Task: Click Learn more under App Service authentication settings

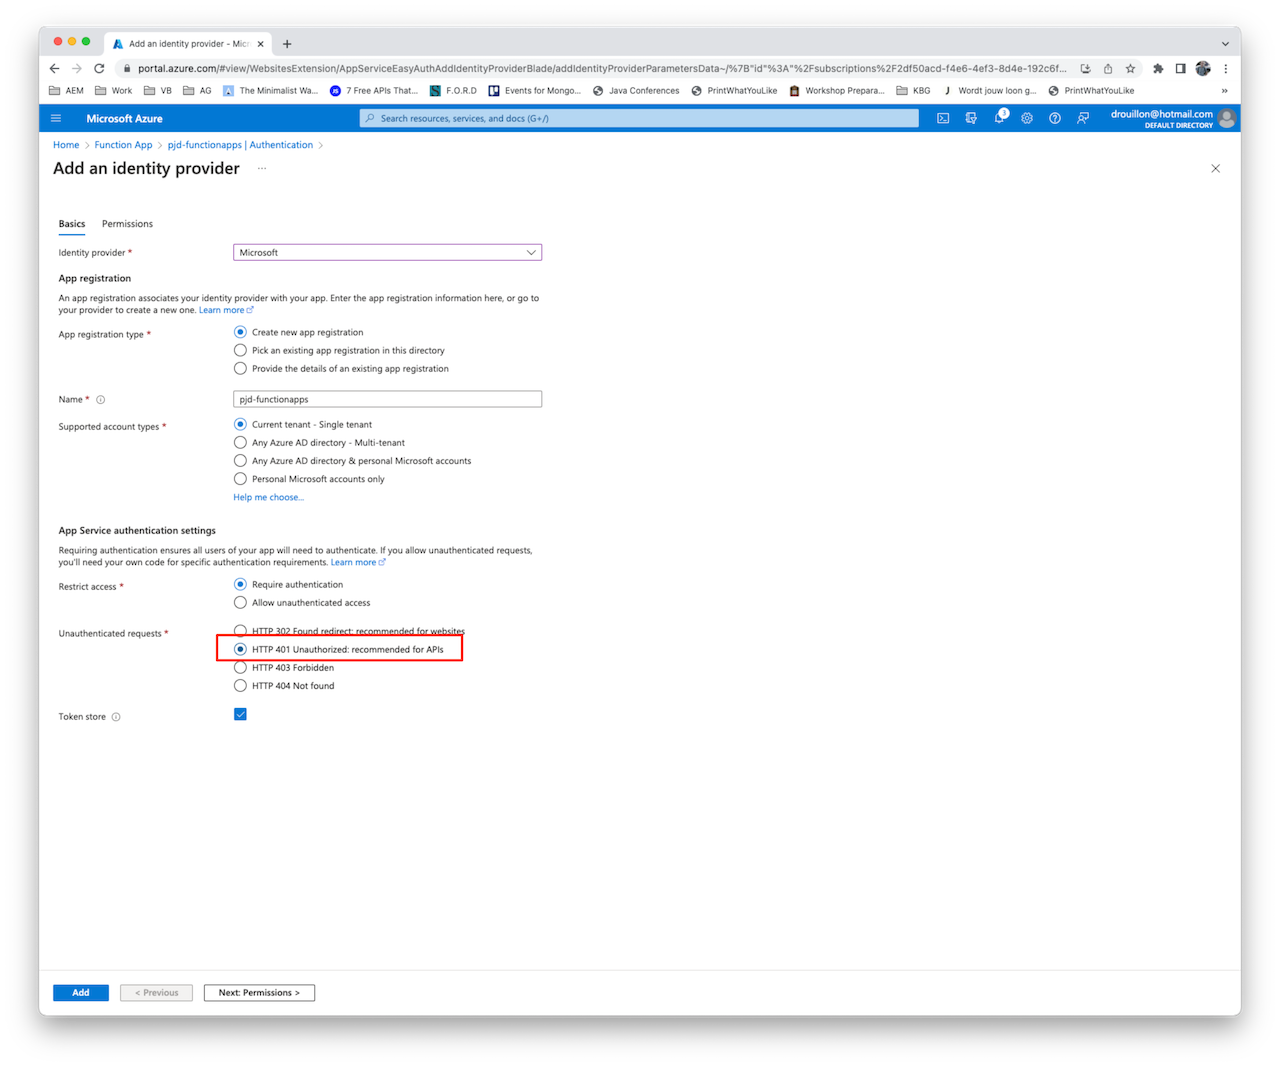Action: tap(357, 562)
